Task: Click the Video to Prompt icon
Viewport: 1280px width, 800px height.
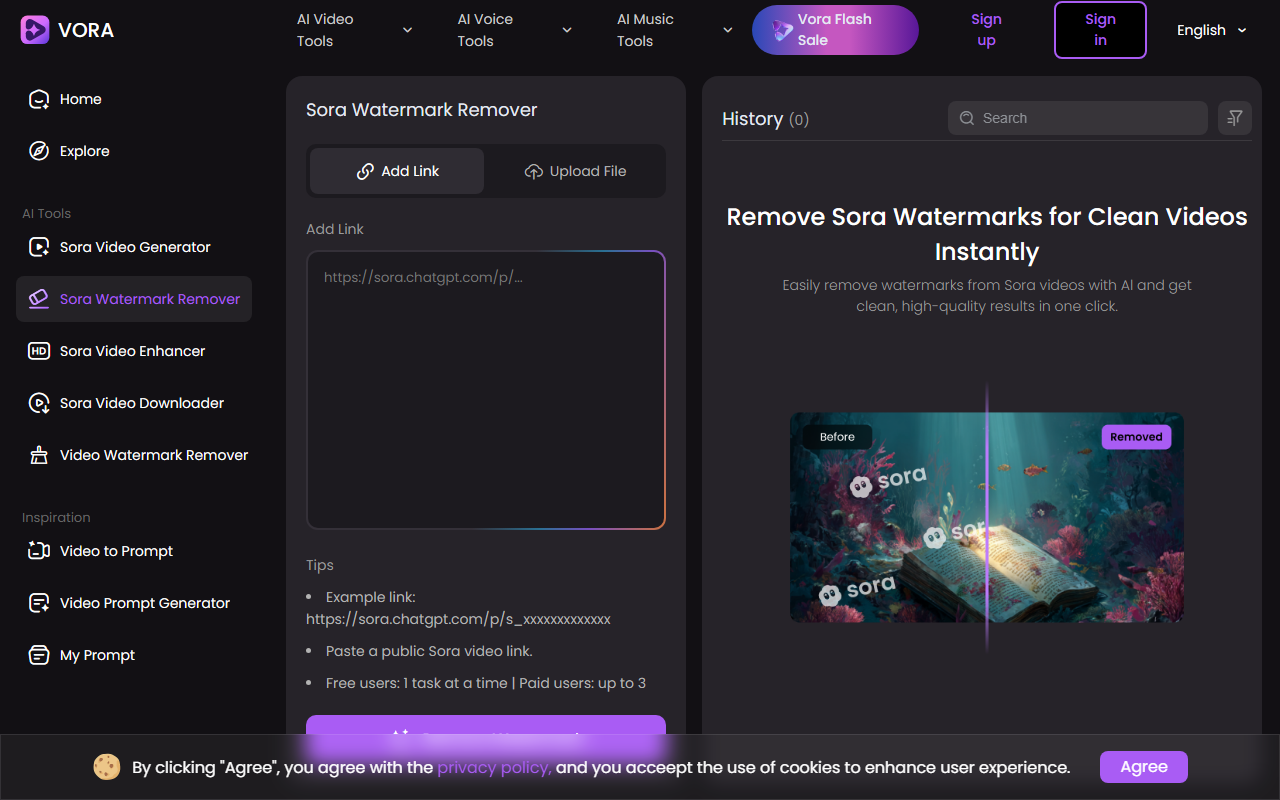Action: coord(39,551)
